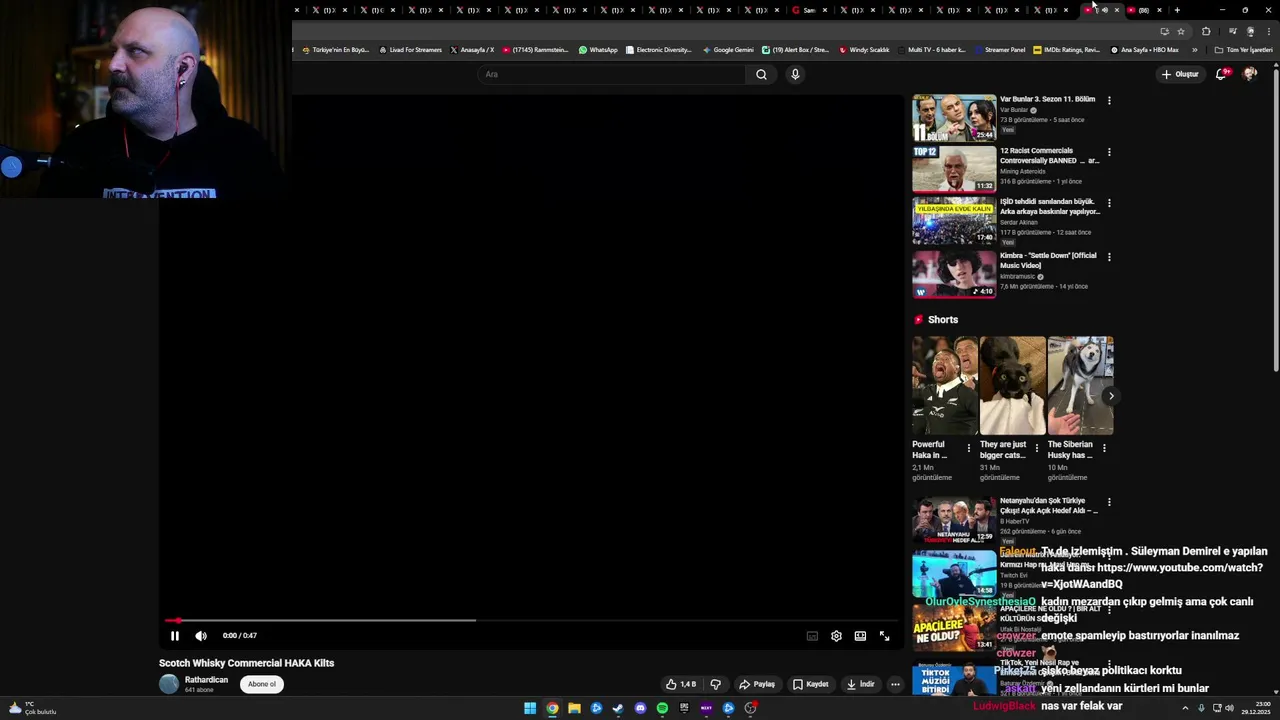
Task: Open the Chrome extensions puzzle icon
Action: (x=1206, y=31)
